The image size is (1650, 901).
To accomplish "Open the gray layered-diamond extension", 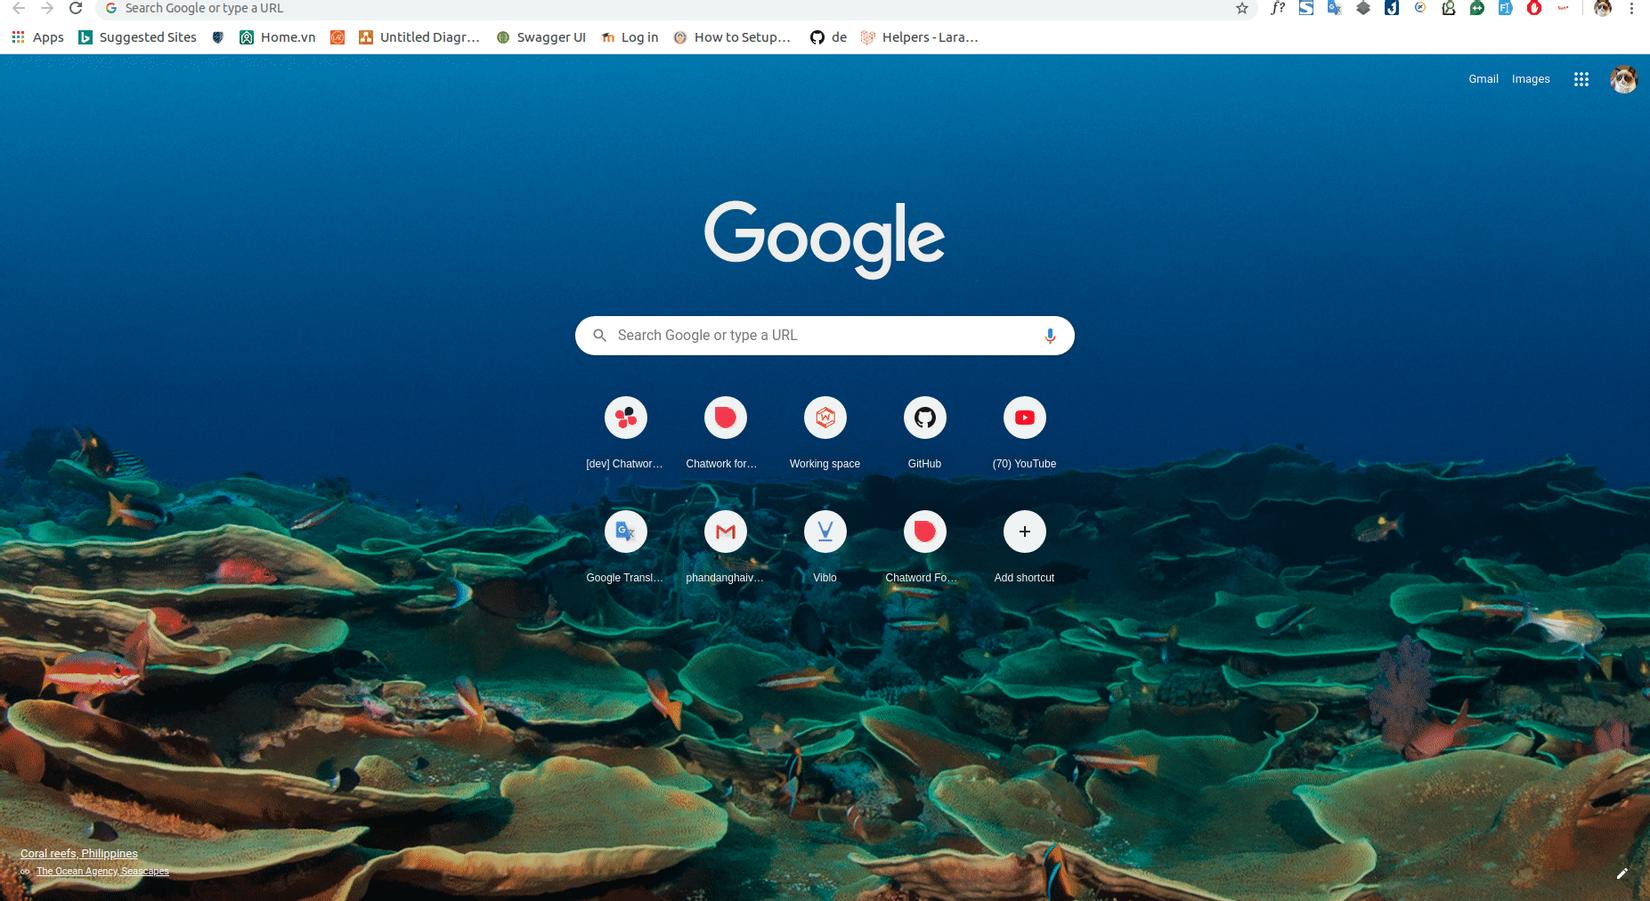I will [1363, 8].
